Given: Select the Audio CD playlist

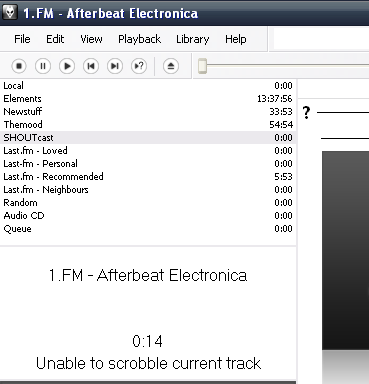Looking at the screenshot, I should coord(148,216).
